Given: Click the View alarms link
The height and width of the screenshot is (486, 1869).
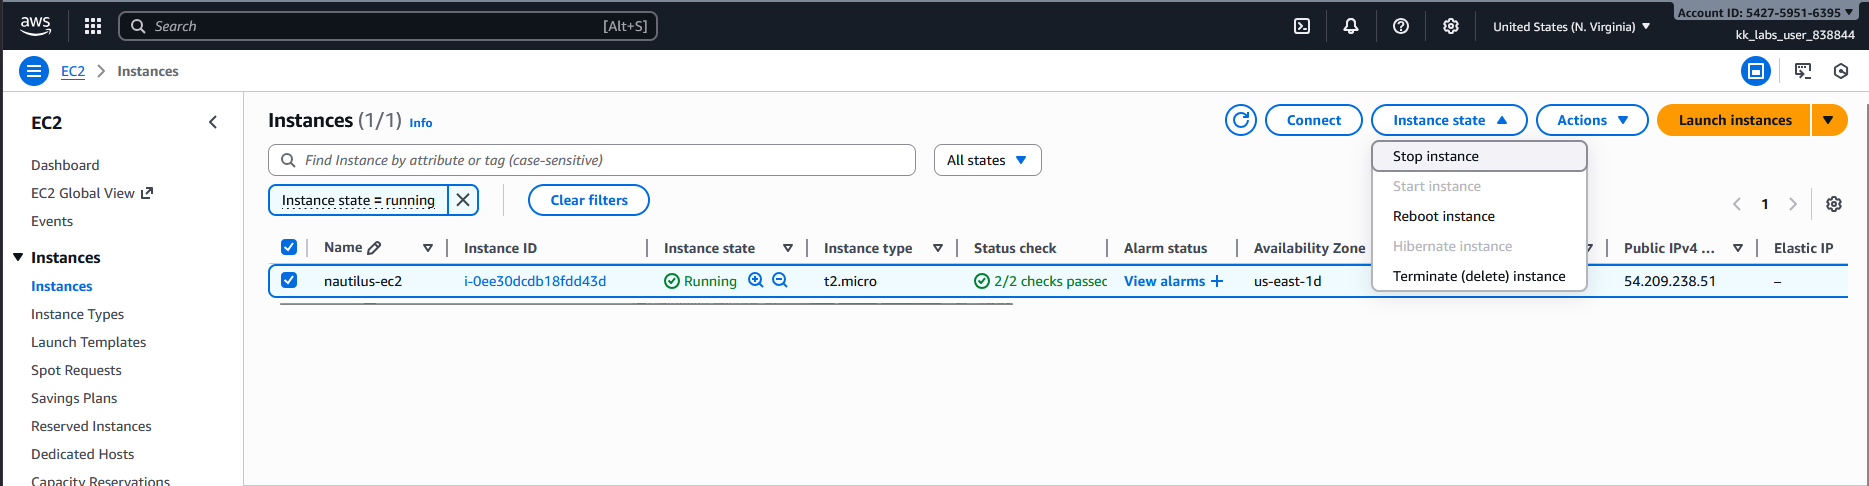Looking at the screenshot, I should 1164,281.
